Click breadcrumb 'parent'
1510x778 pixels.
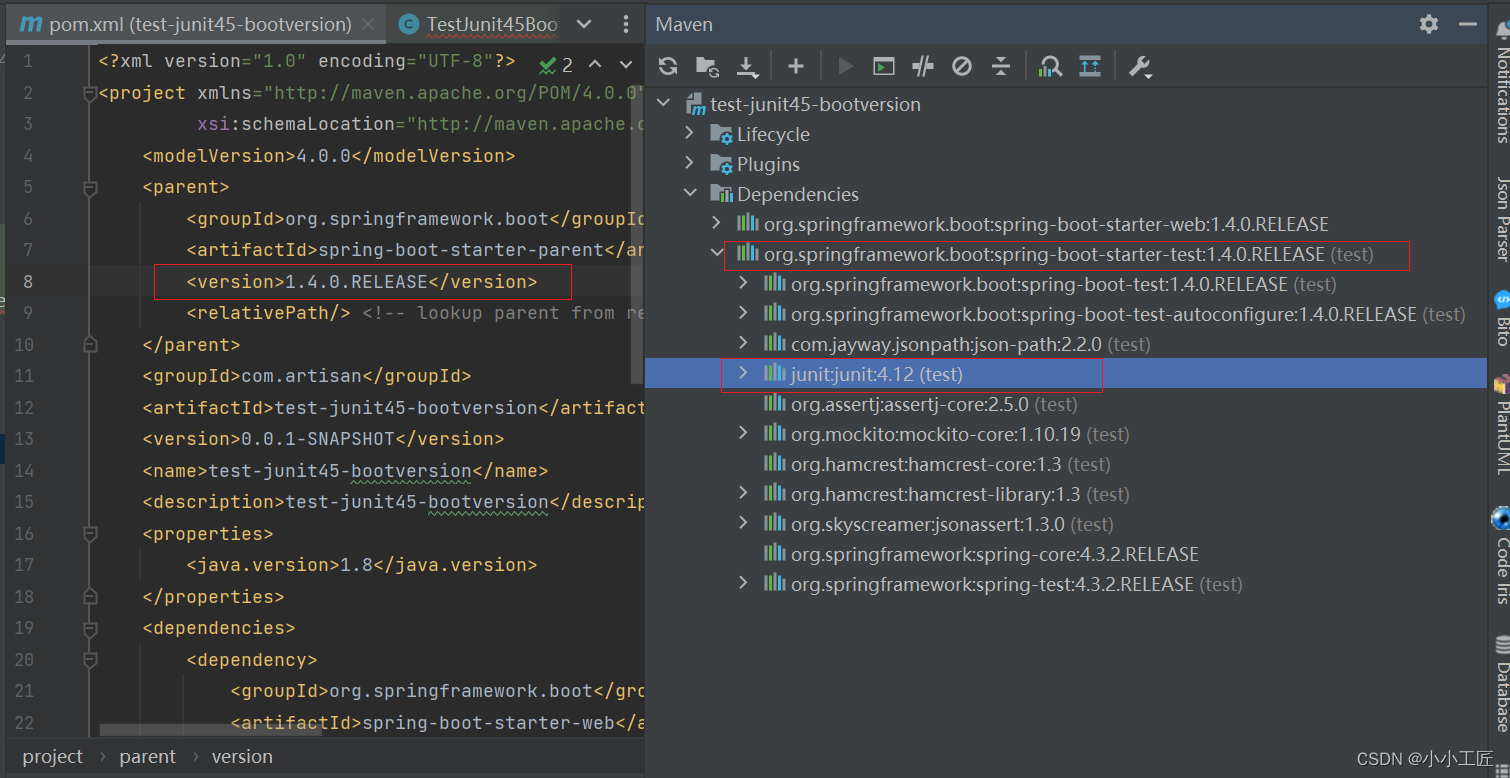147,757
